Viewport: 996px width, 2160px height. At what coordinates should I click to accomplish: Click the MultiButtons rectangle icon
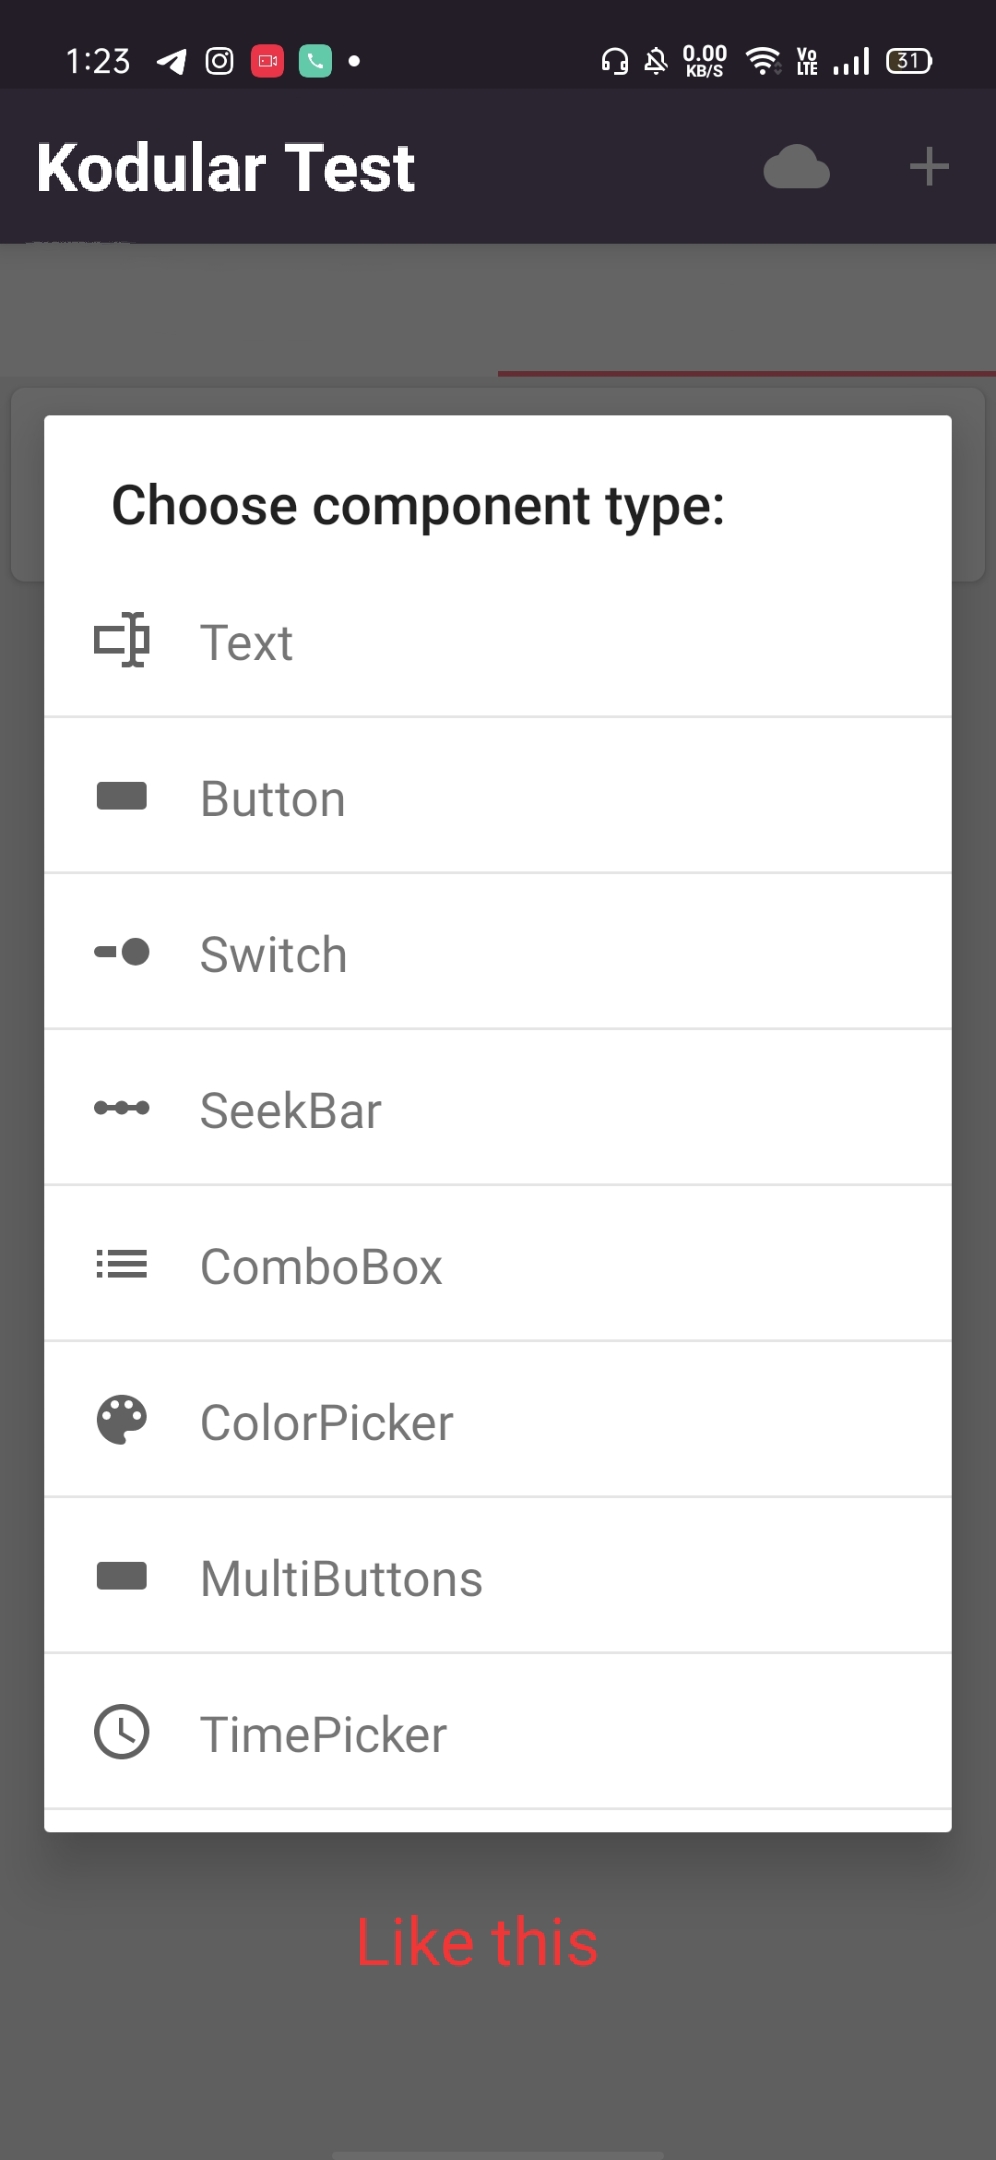pos(122,1576)
